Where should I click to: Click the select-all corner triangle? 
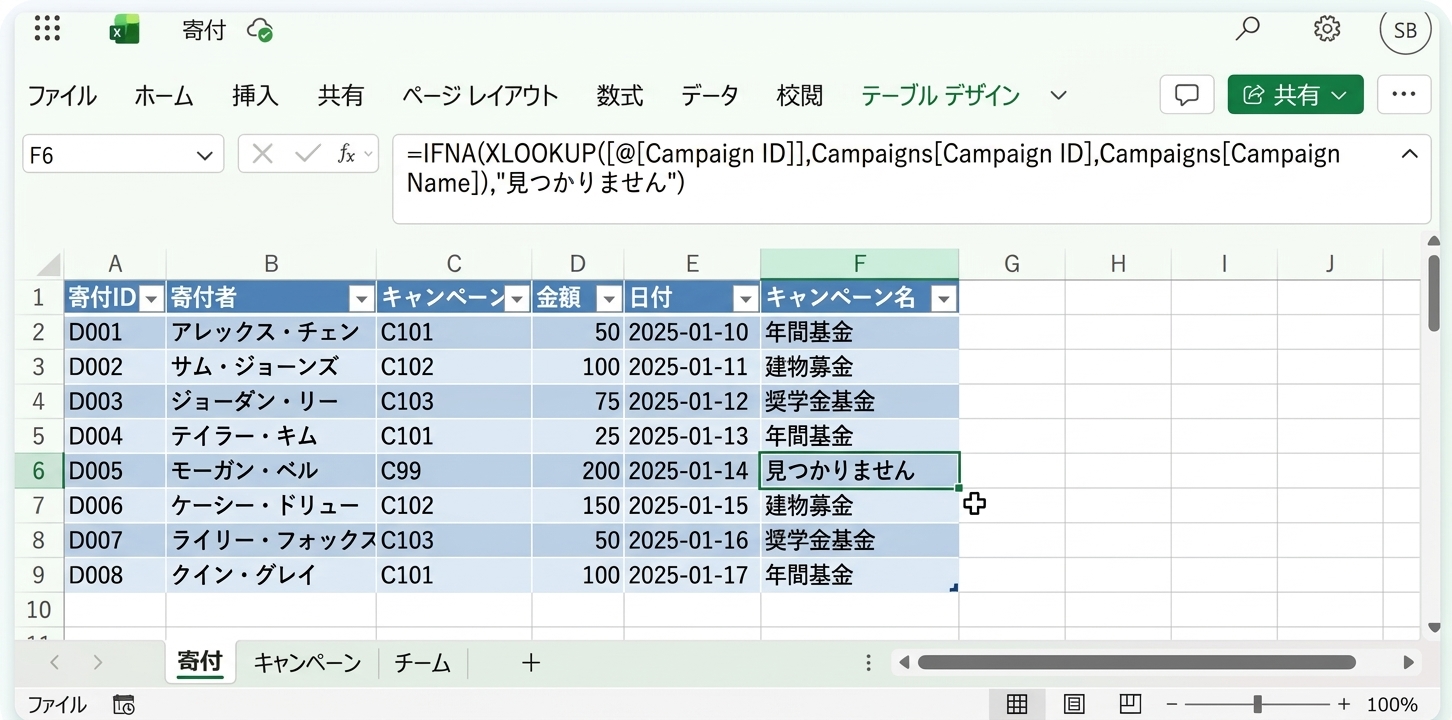coord(49,264)
